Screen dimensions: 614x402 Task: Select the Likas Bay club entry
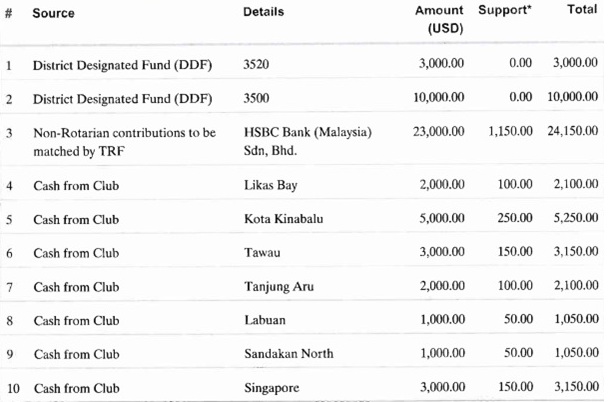(x=270, y=185)
